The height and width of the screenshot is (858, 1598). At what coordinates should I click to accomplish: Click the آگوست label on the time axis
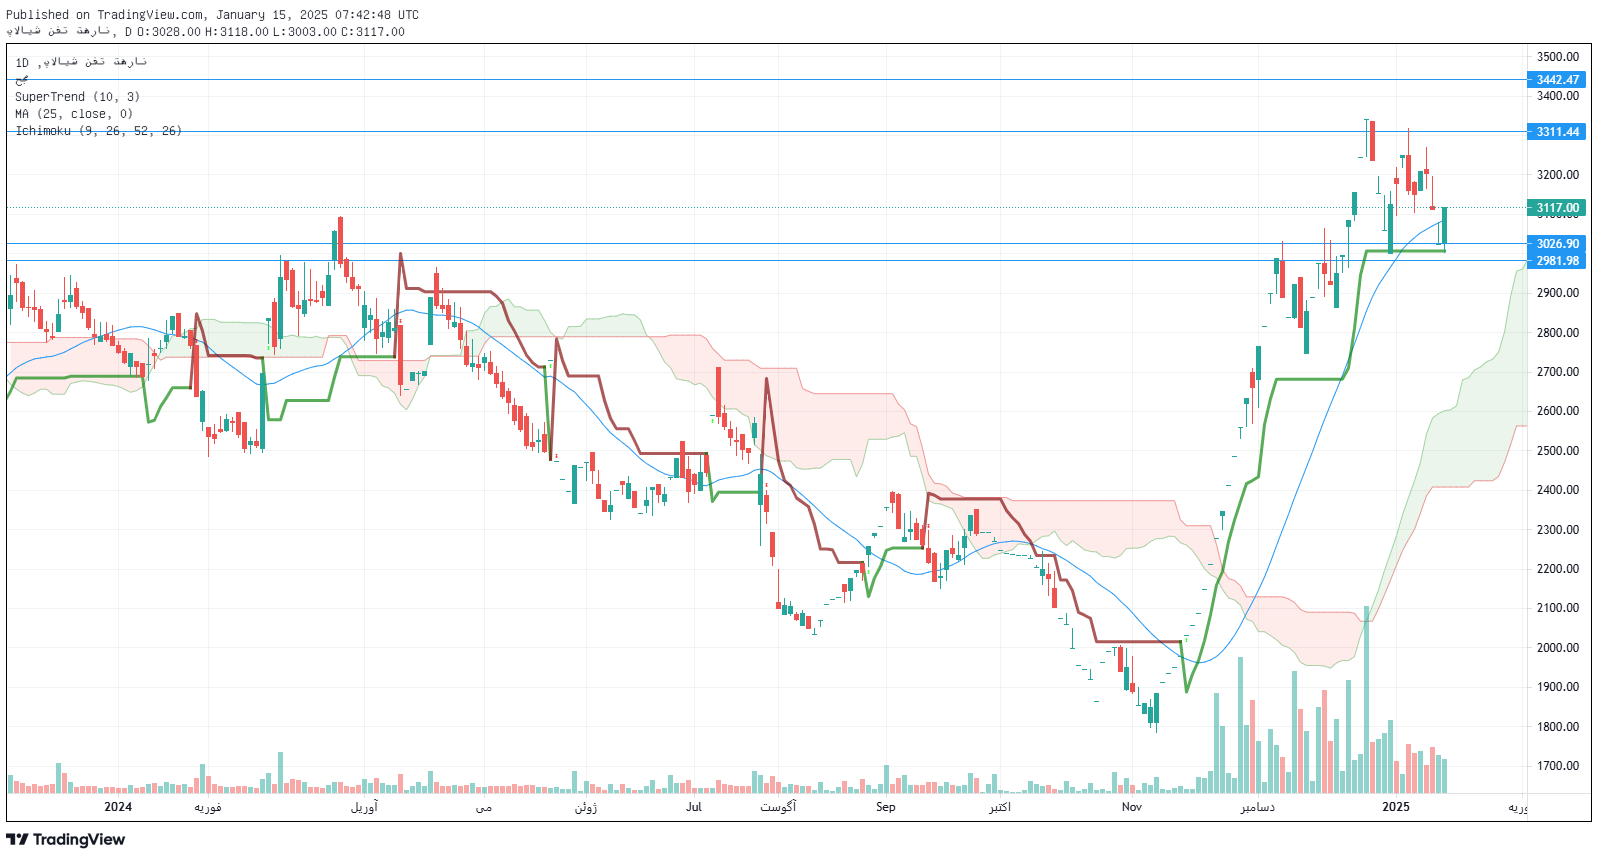click(778, 807)
